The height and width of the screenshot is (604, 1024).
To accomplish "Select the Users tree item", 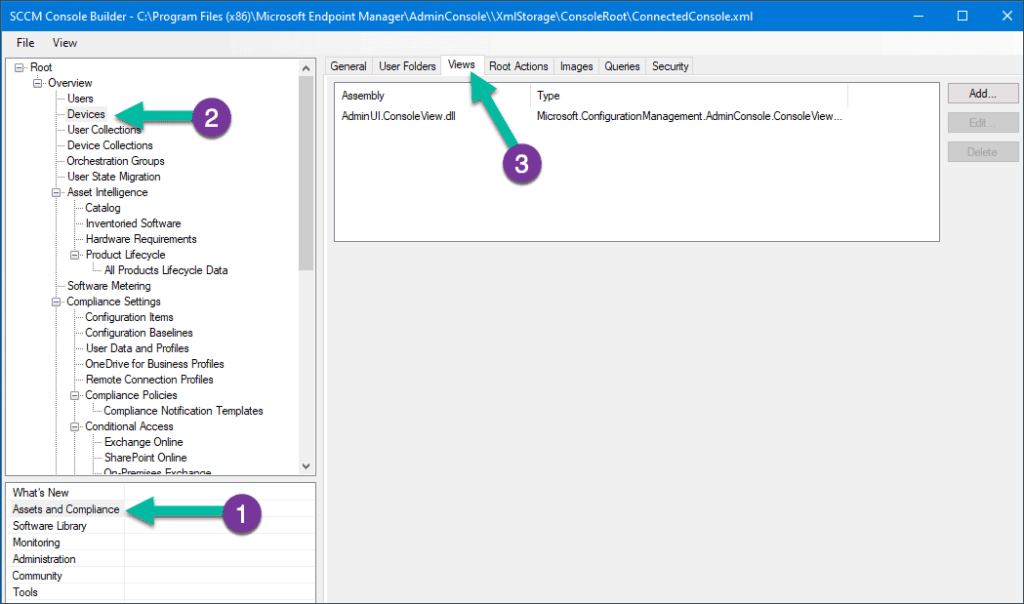I will pos(80,99).
